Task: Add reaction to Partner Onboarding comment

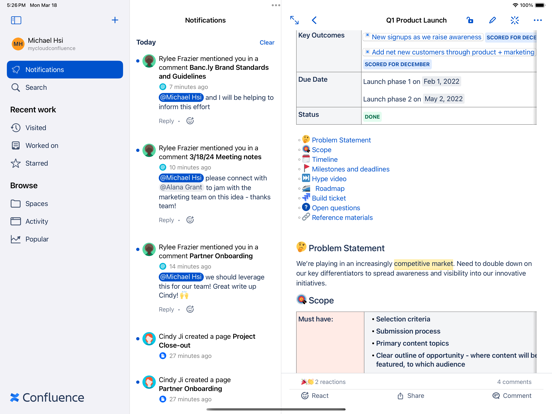Action: tap(190, 309)
